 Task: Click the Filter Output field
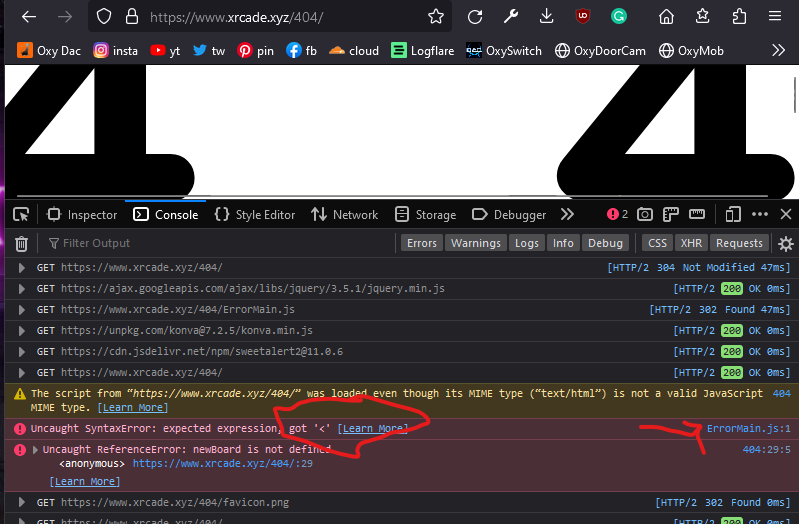[219, 243]
